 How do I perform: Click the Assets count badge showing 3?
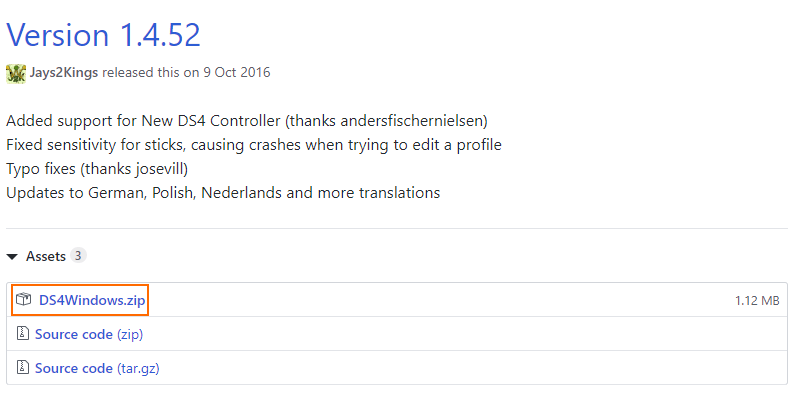[x=78, y=255]
